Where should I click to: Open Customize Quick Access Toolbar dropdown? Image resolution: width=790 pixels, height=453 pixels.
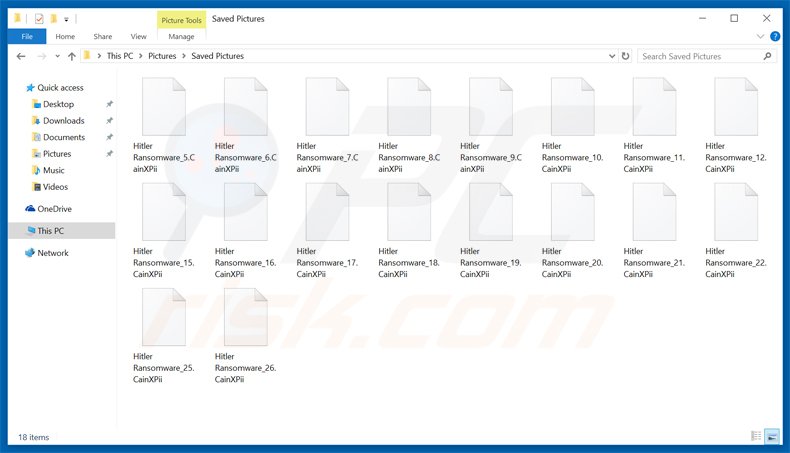click(66, 18)
